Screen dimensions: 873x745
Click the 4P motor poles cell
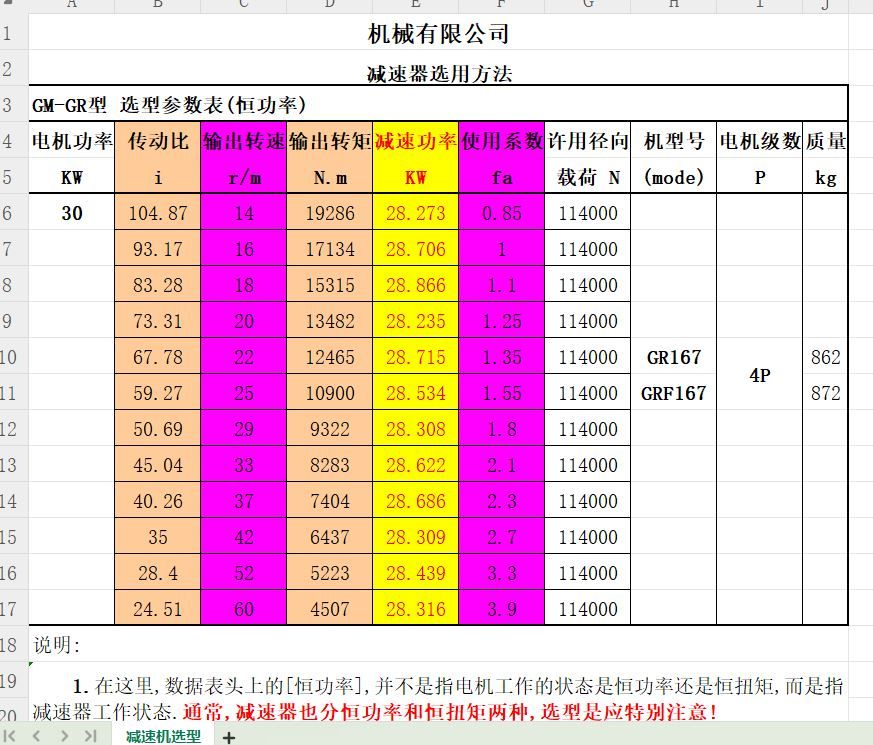coord(759,376)
